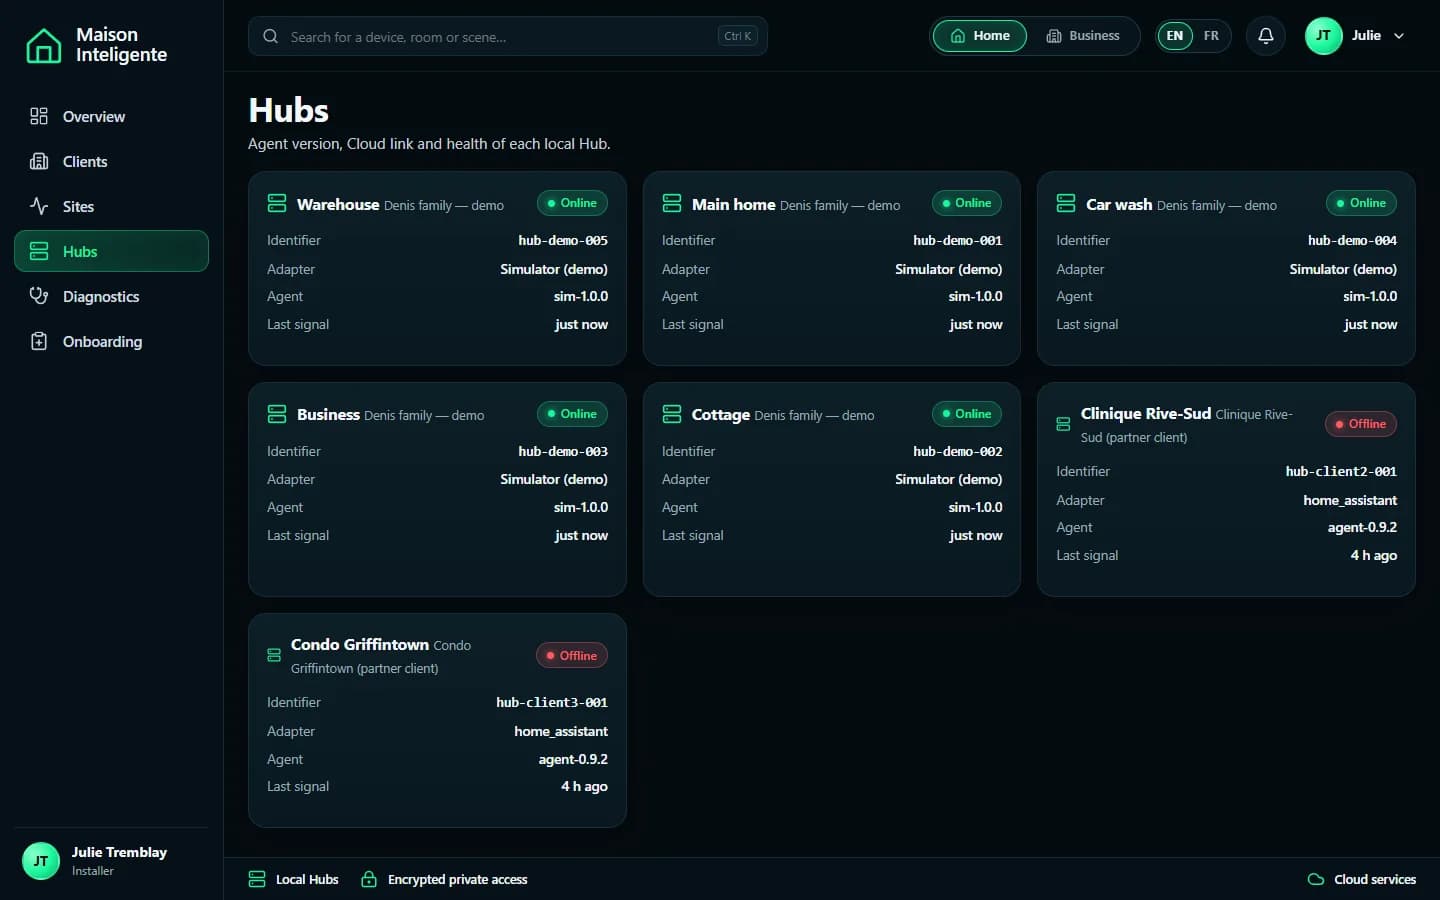Click the Warehouse hub title
This screenshot has height=900, width=1440.
[x=338, y=204]
